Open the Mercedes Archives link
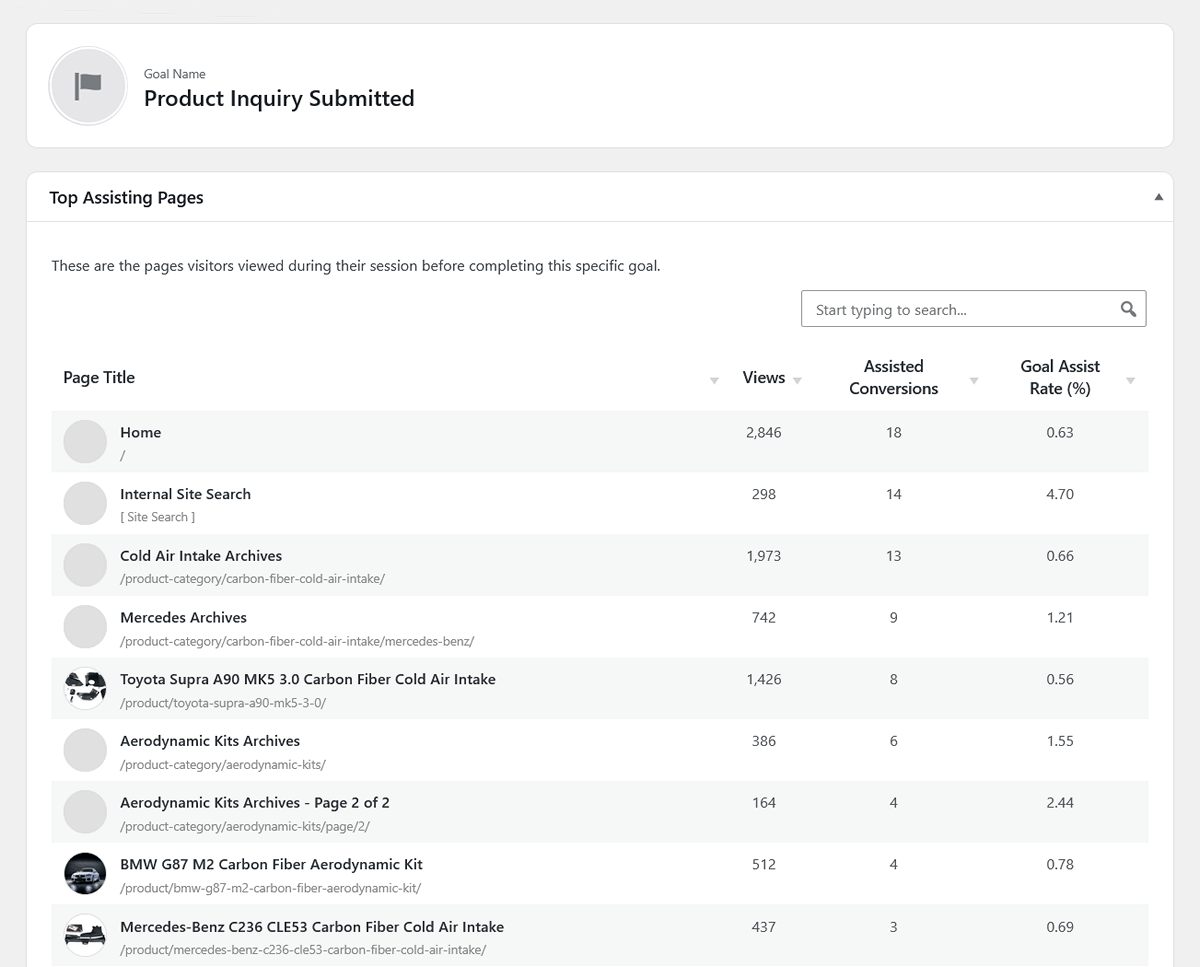The image size is (1200, 967). tap(183, 617)
